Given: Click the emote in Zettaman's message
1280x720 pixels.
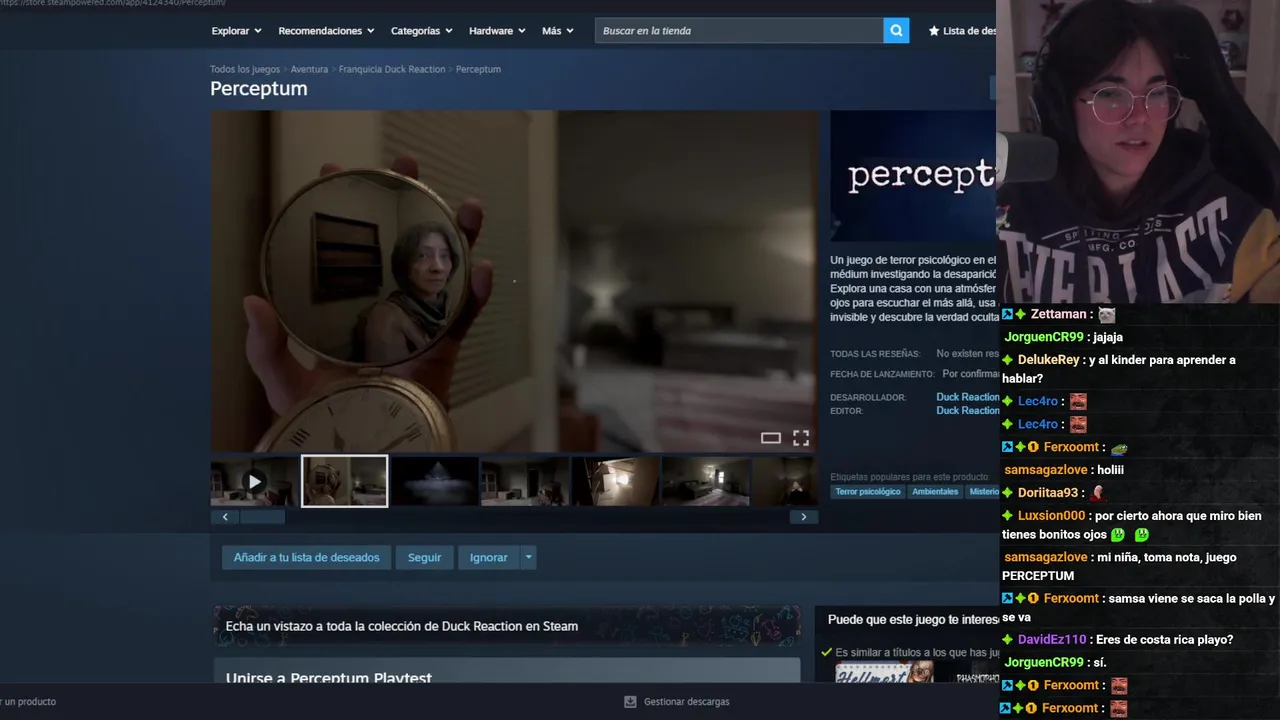Looking at the screenshot, I should point(1106,314).
